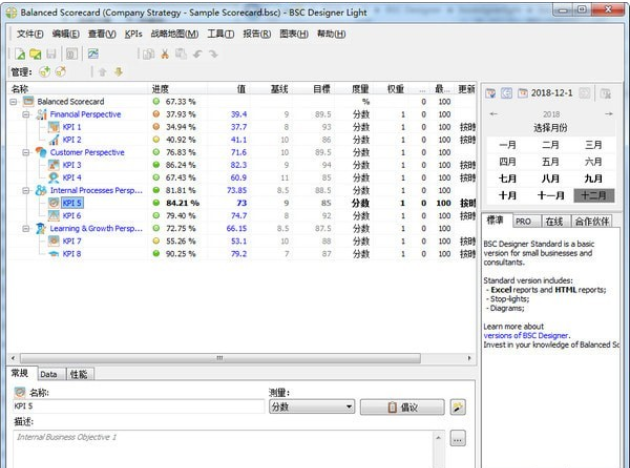
Task: Click the Open file folder icon
Action: point(35,54)
